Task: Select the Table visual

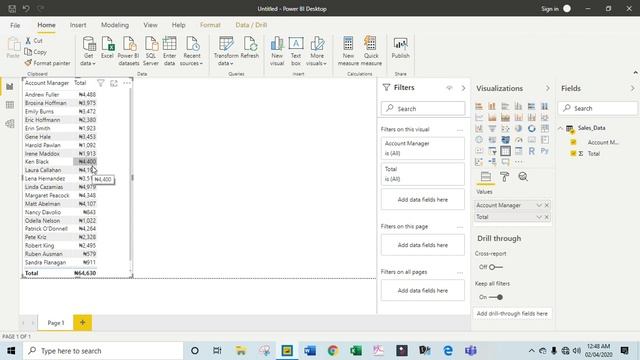Action: click(x=505, y=151)
